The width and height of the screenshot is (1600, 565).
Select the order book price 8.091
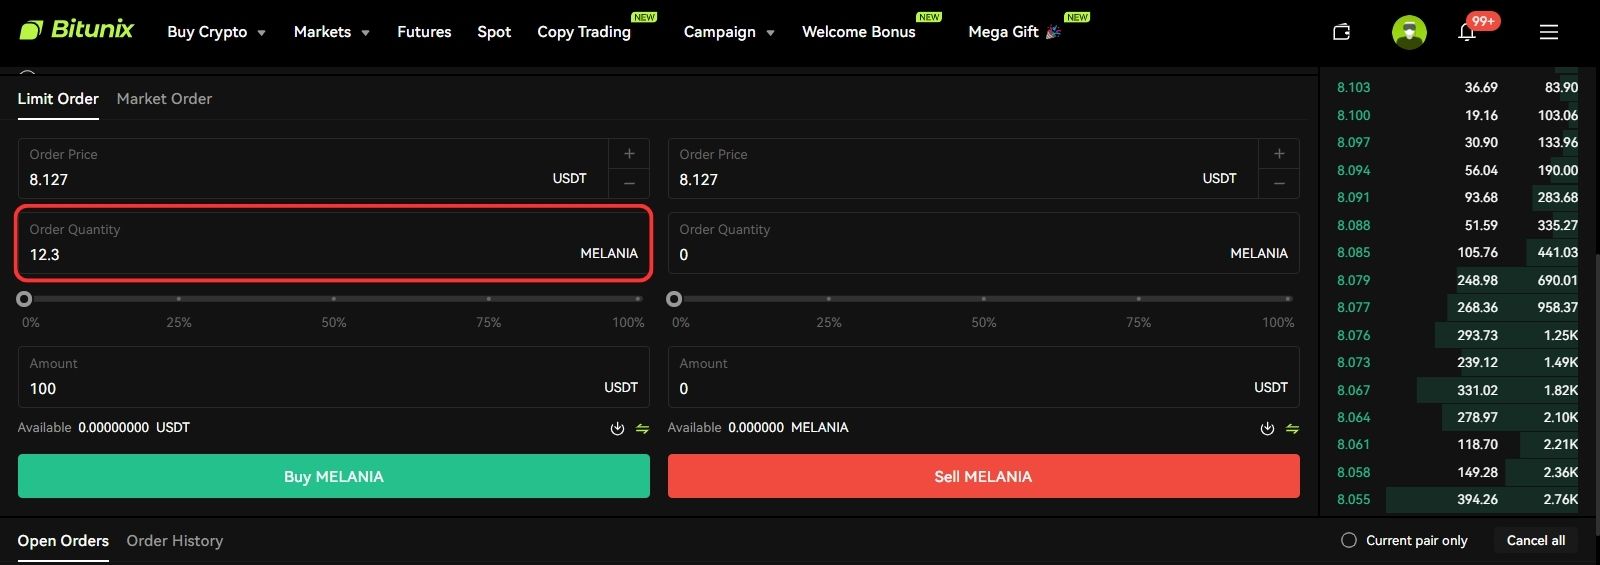click(1354, 198)
